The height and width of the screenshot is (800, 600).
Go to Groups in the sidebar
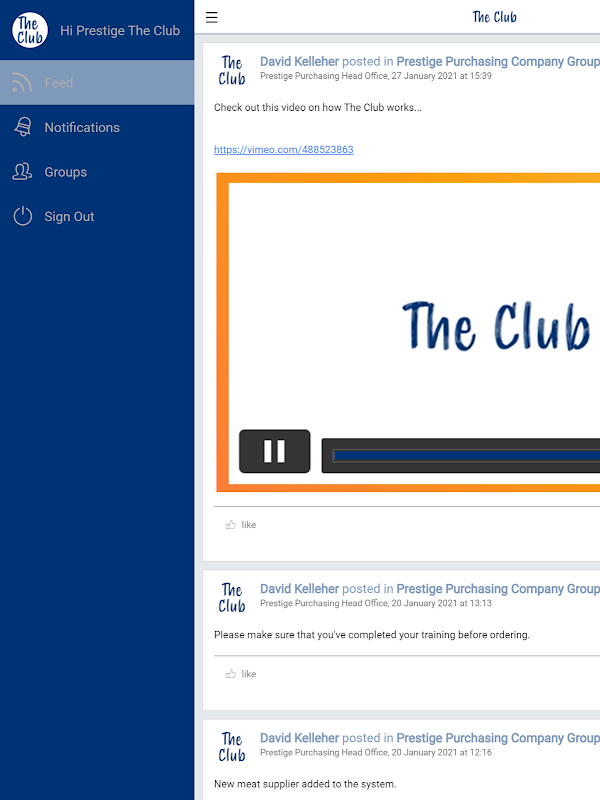[97, 172]
